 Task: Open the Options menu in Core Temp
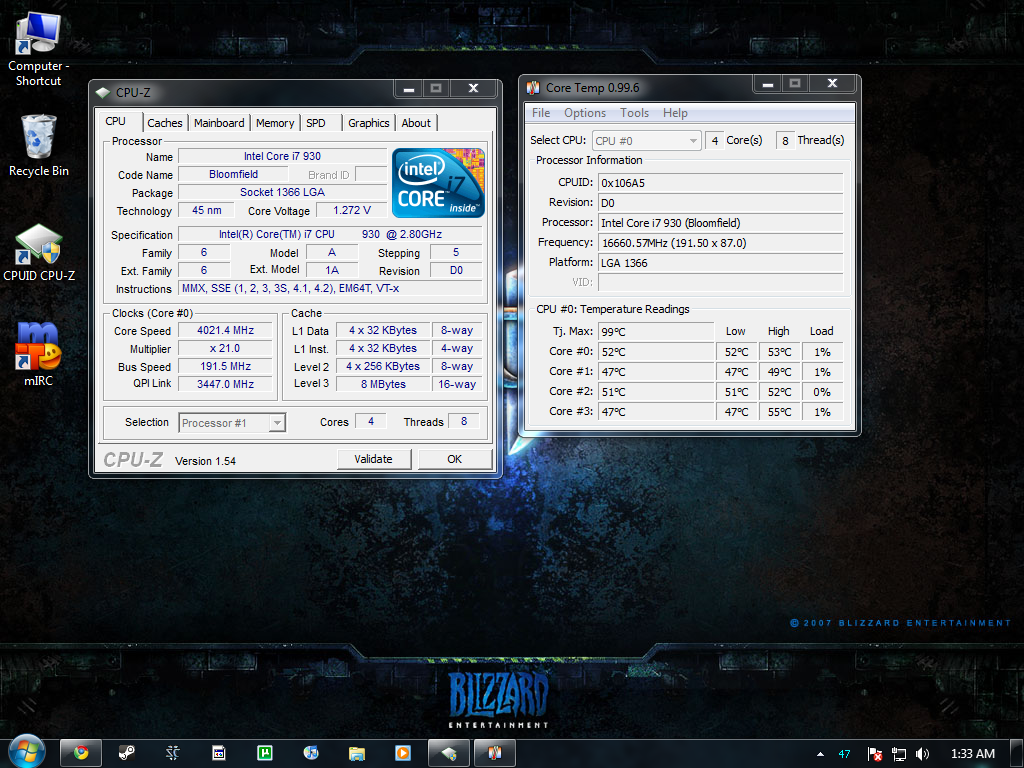click(585, 113)
